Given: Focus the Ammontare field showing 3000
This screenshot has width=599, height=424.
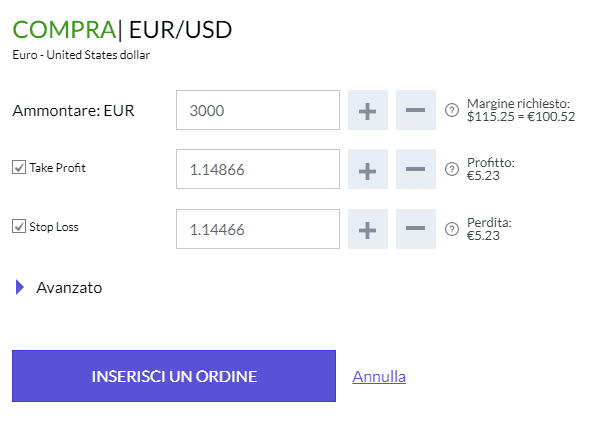Looking at the screenshot, I should coord(258,110).
